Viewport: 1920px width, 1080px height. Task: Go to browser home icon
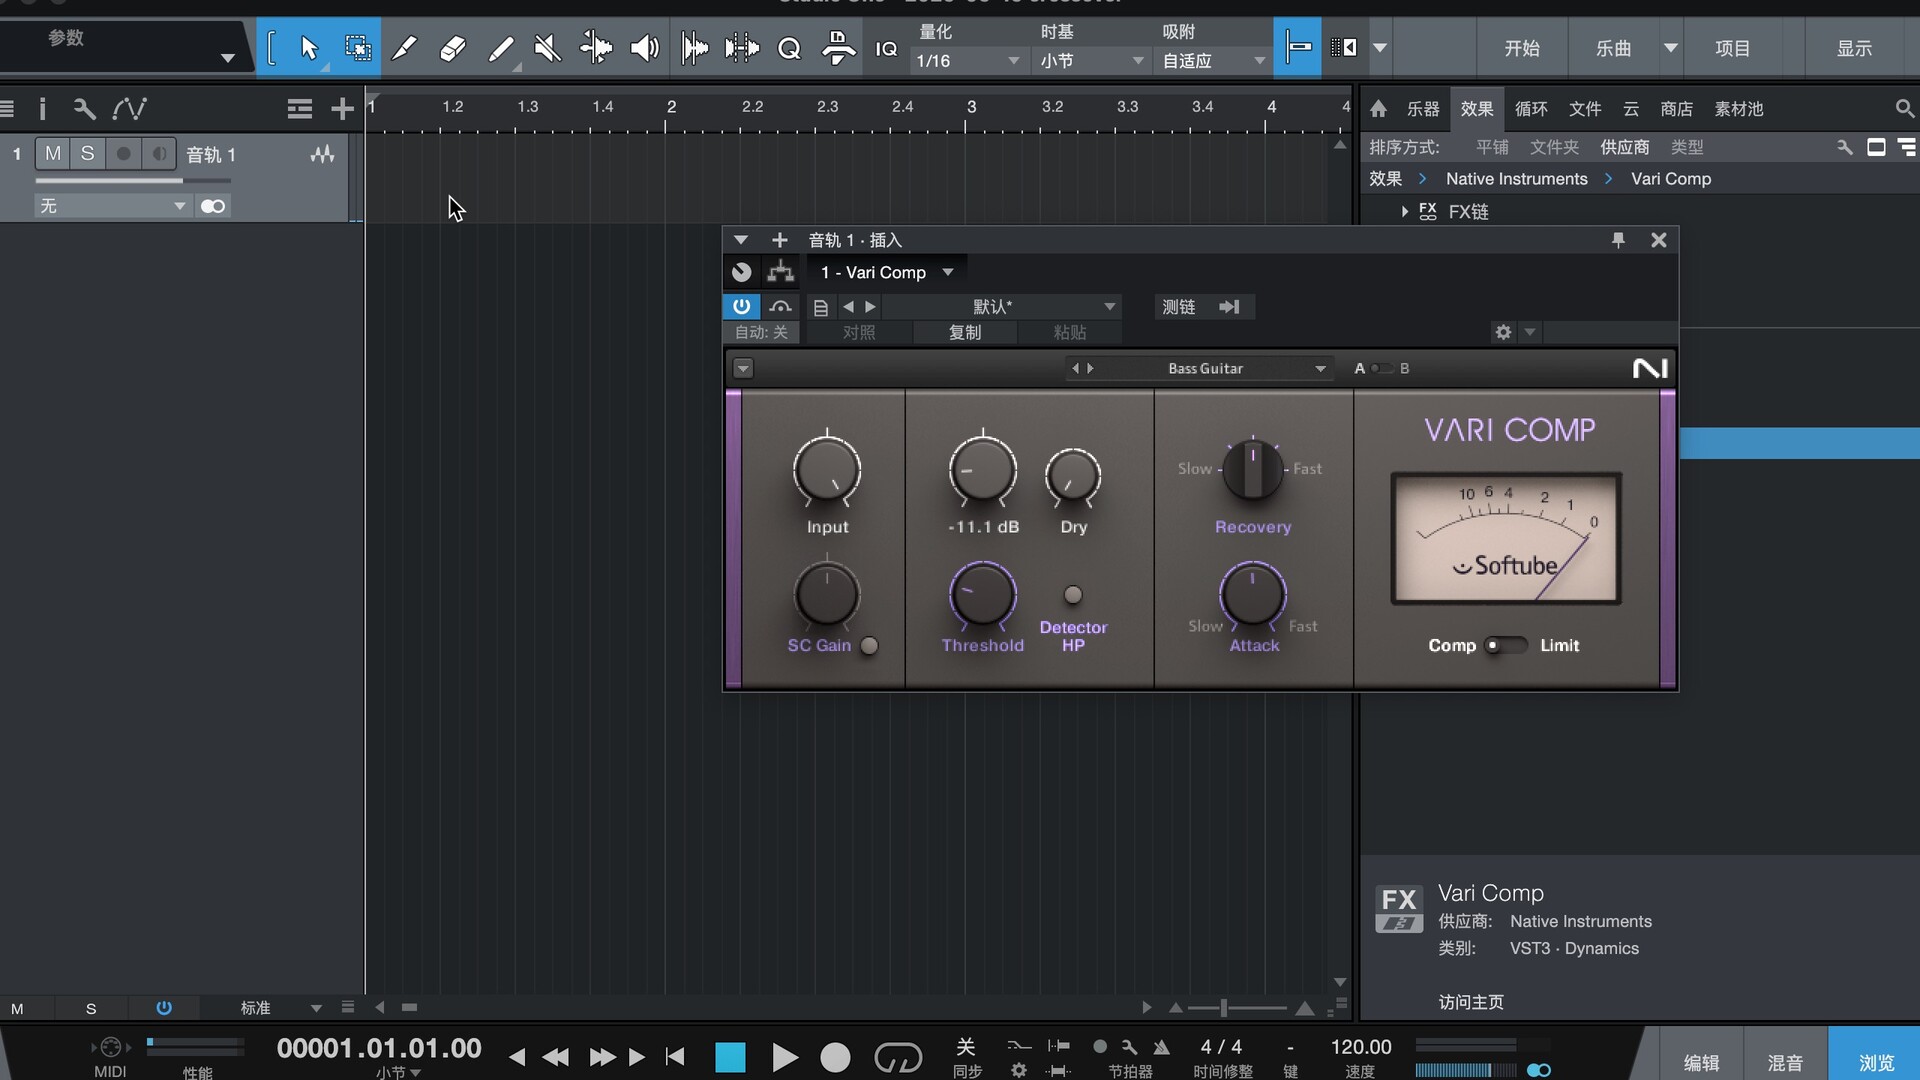pyautogui.click(x=1378, y=108)
